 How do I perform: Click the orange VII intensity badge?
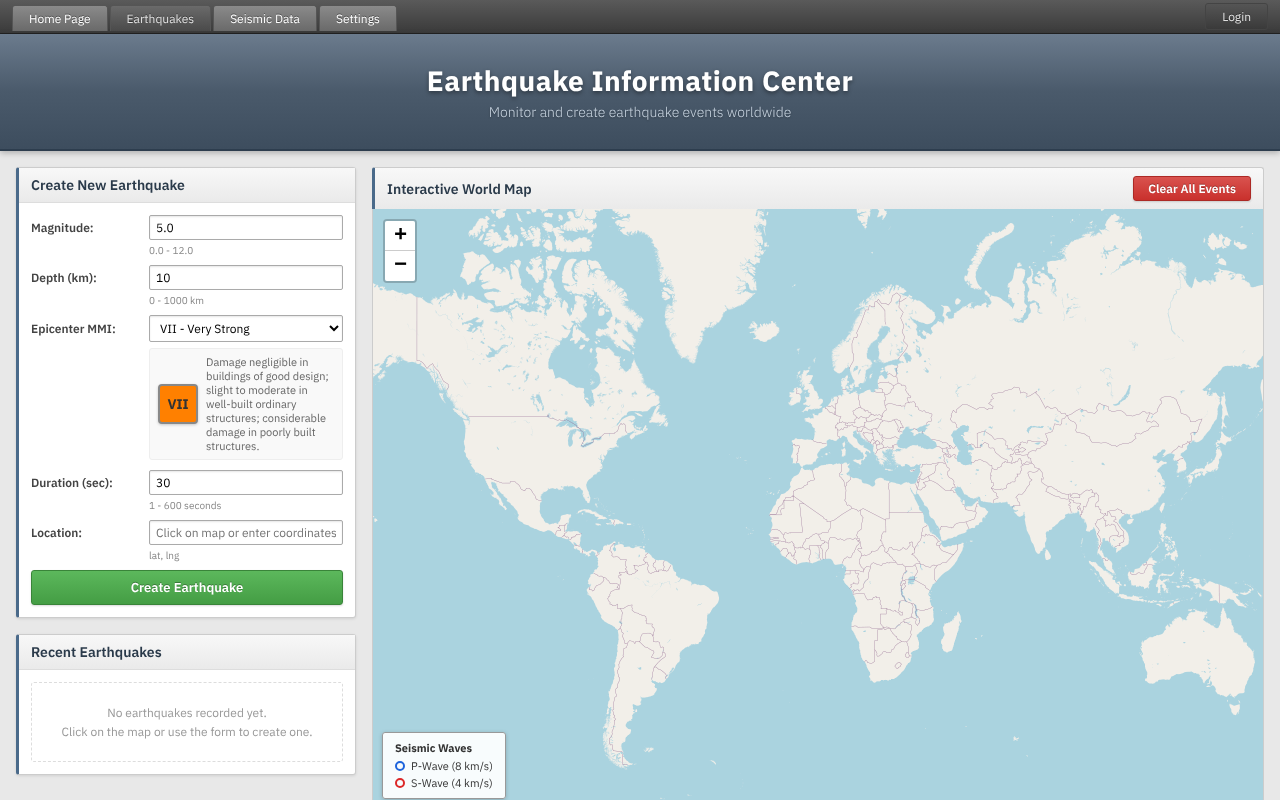(x=178, y=404)
